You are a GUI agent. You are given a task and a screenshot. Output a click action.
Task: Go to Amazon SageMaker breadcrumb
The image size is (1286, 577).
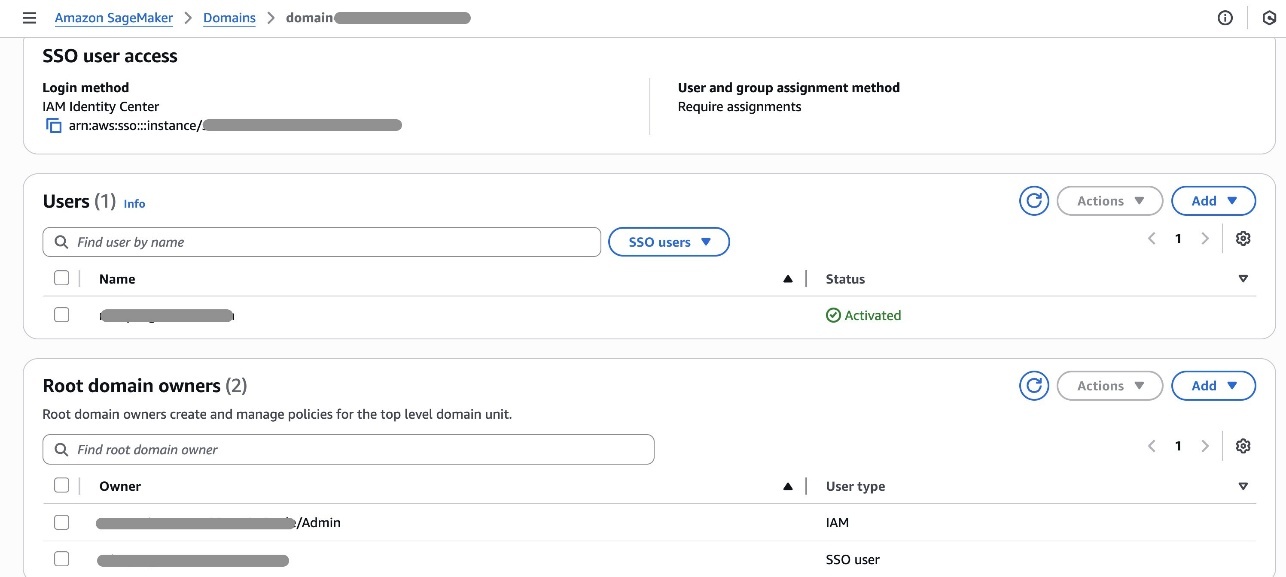coord(114,18)
